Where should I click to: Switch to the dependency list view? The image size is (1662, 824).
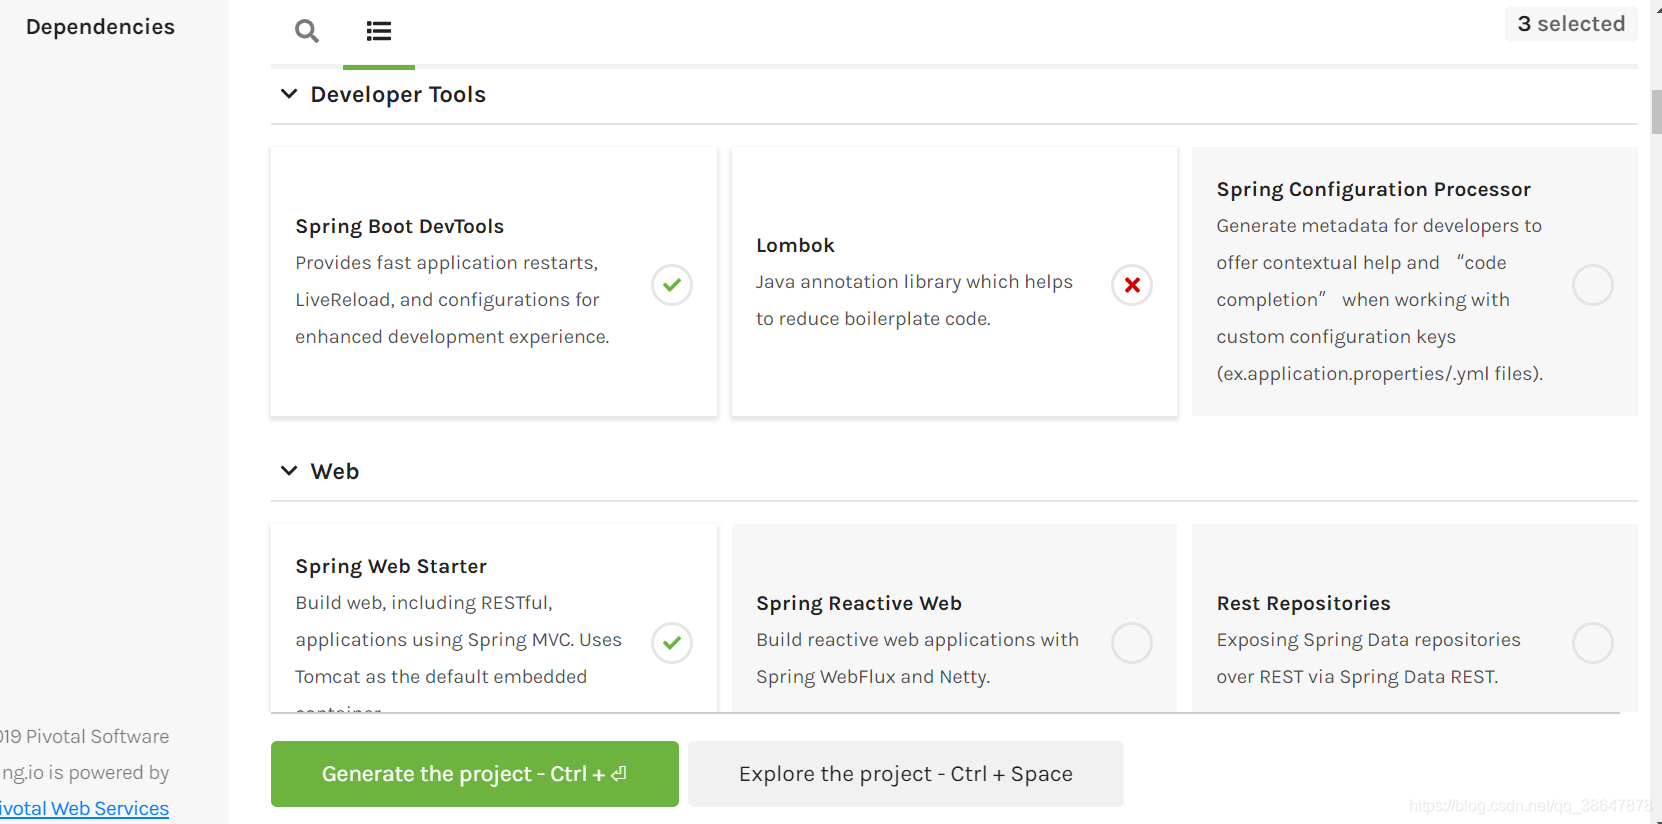(x=379, y=31)
